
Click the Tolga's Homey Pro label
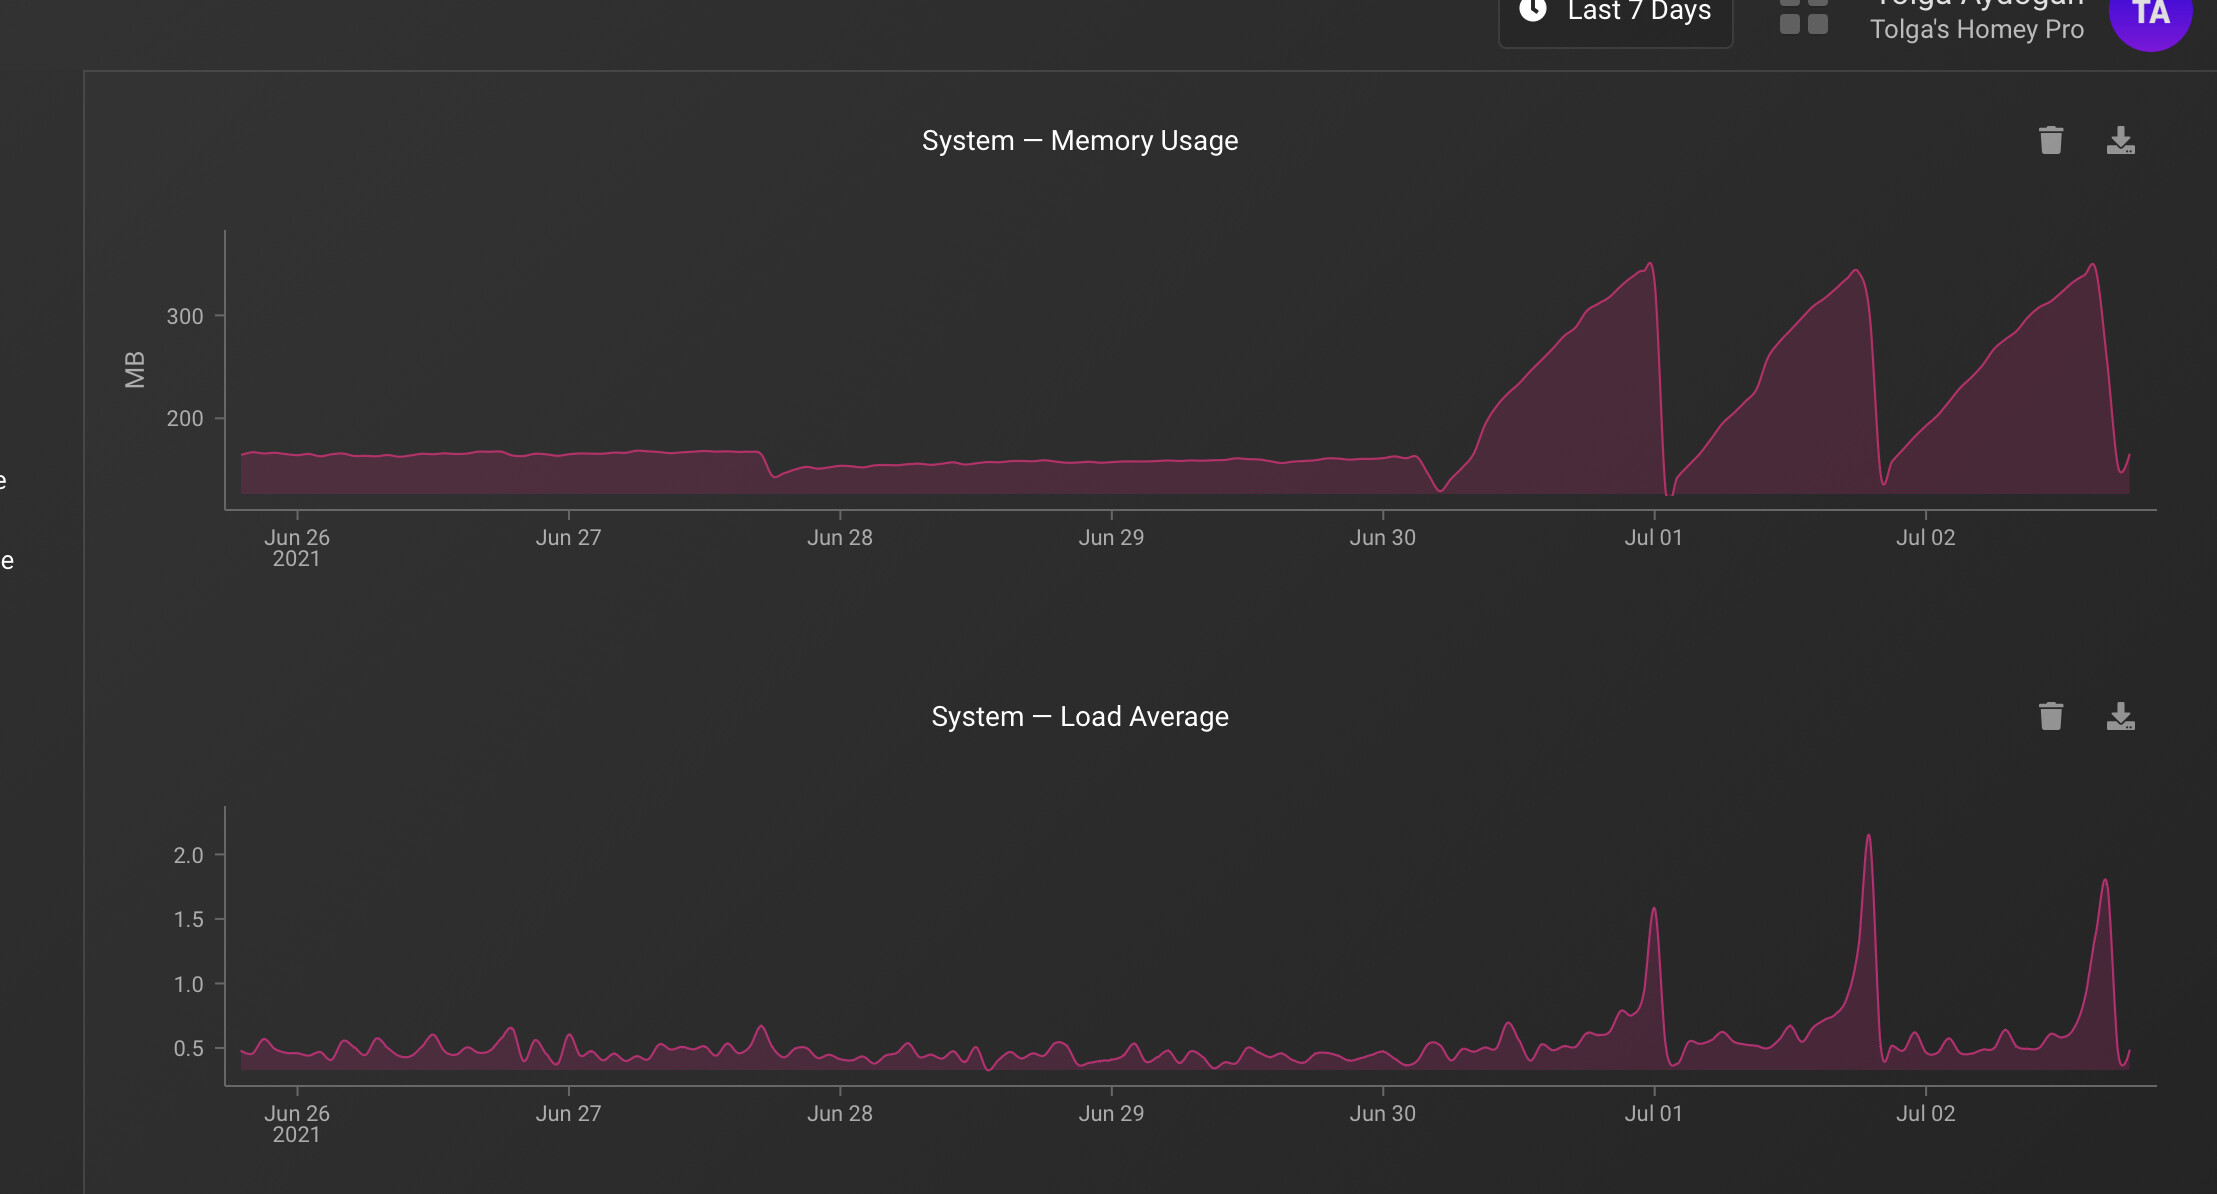1976,30
